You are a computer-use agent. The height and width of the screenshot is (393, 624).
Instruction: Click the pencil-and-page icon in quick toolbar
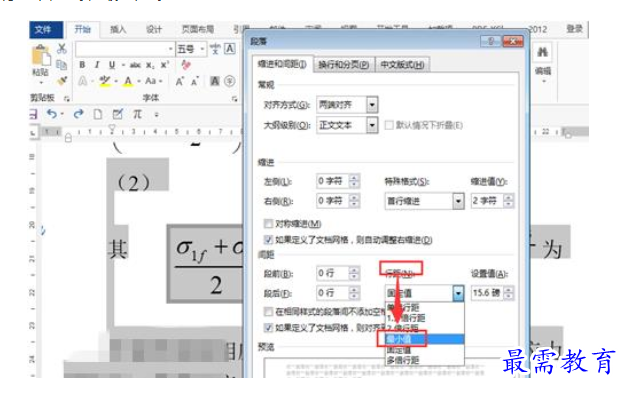(x=117, y=114)
